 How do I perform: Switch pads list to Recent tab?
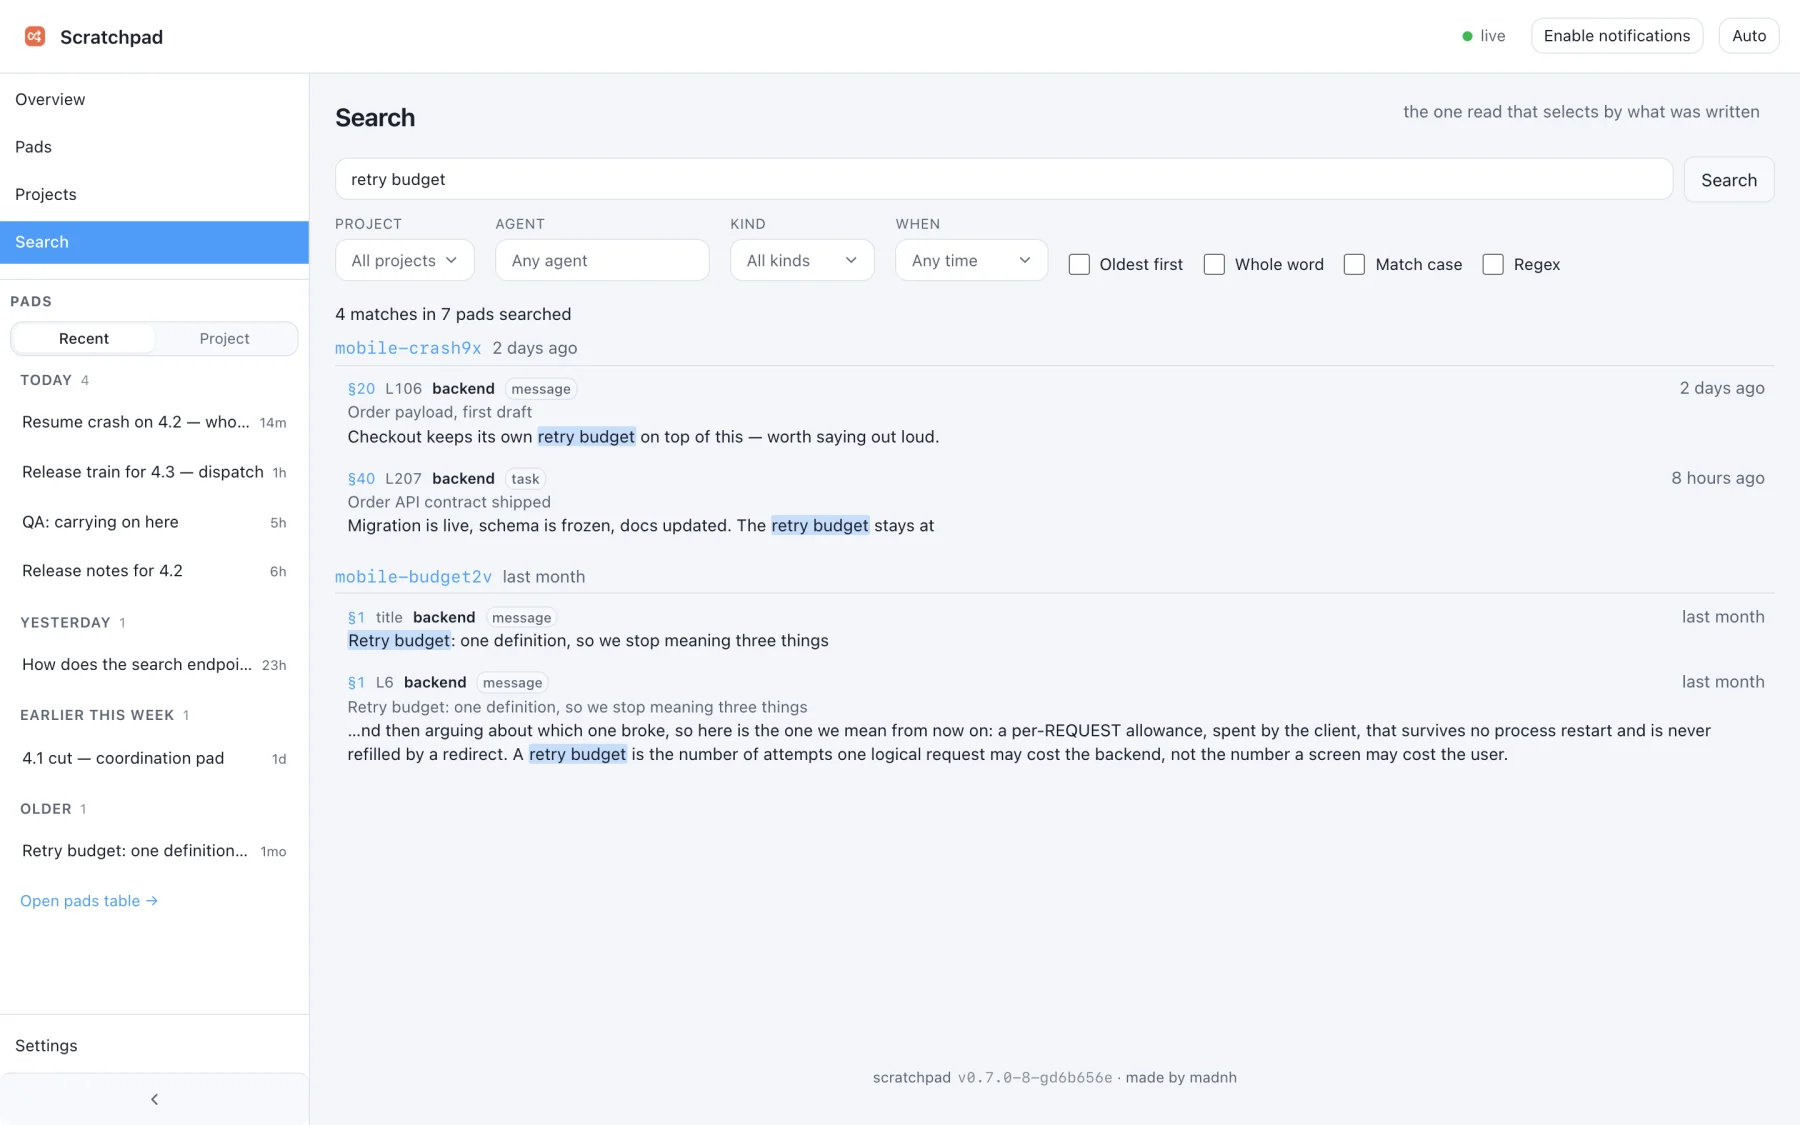84,338
